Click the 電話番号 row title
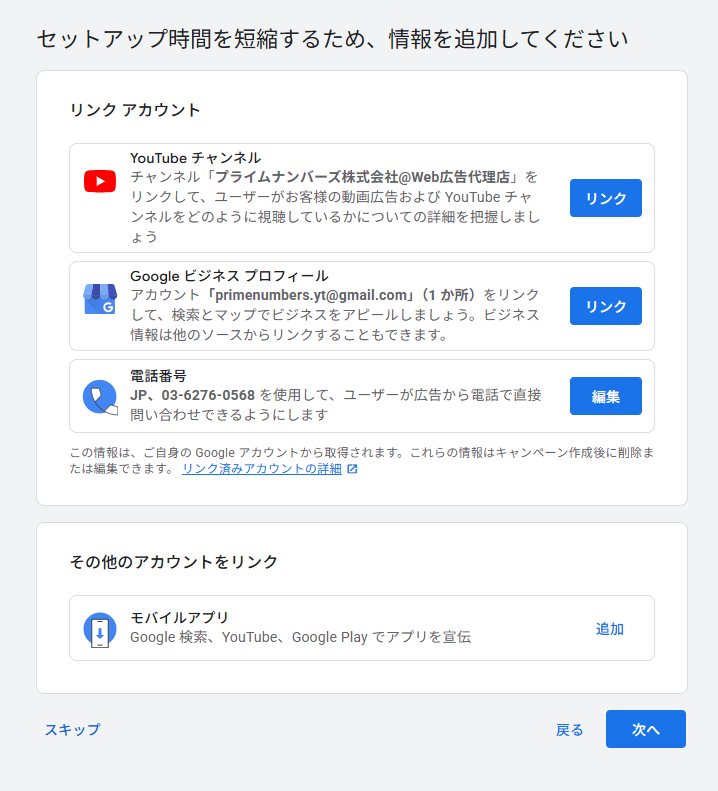Screen dimensions: 718x791 pos(158,376)
